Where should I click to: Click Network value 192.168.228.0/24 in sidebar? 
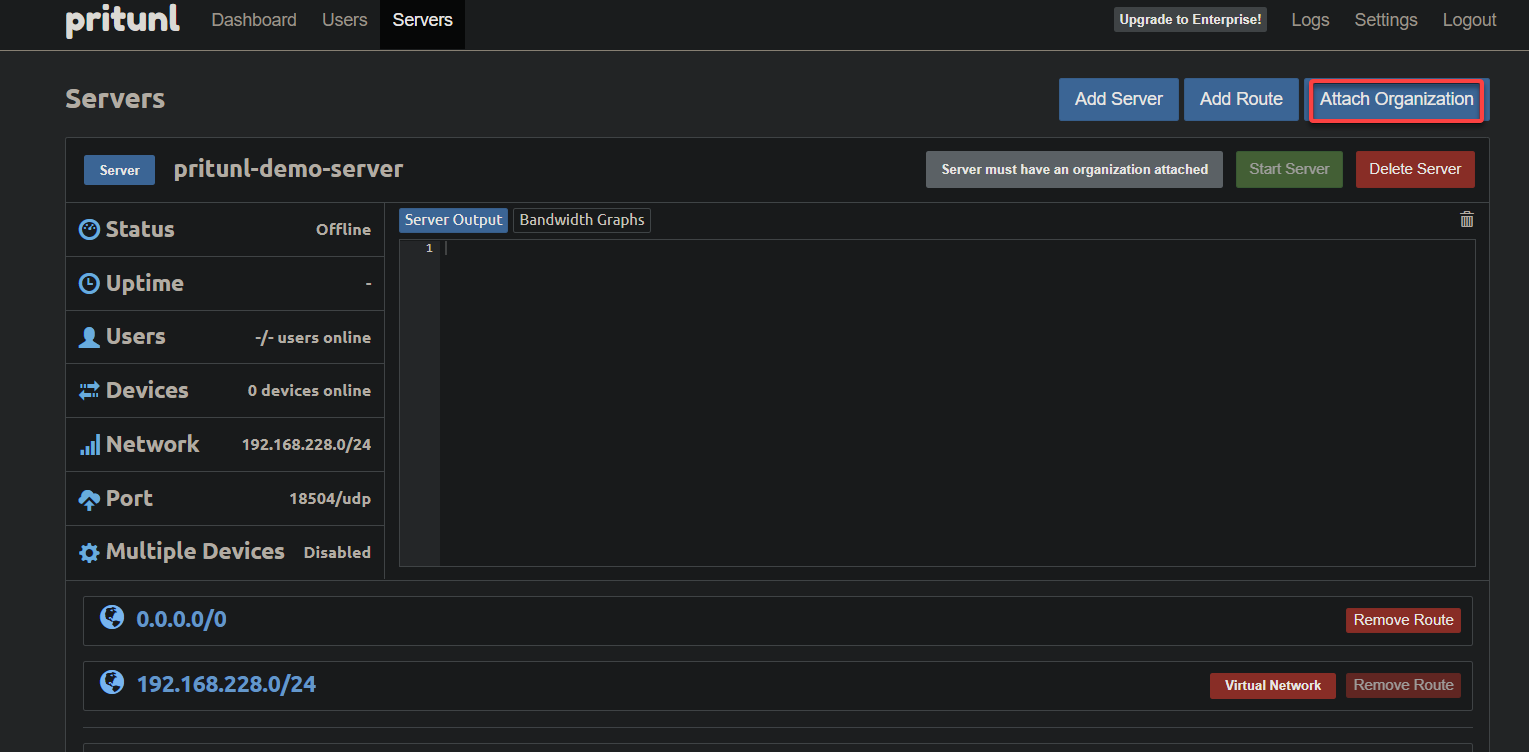[x=306, y=444]
